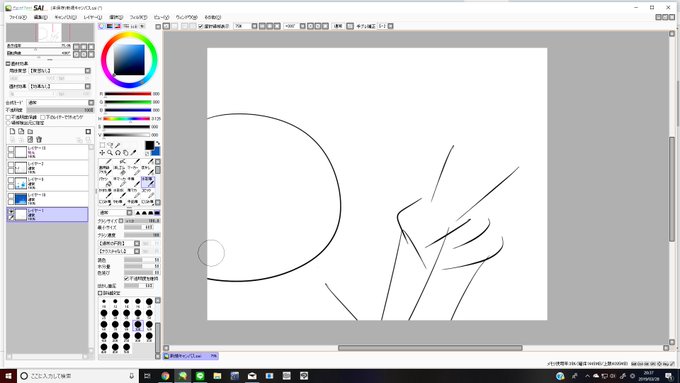The image size is (680, 383).
Task: Open the brush texture テクスチャなし dropdown
Action: [x=137, y=251]
